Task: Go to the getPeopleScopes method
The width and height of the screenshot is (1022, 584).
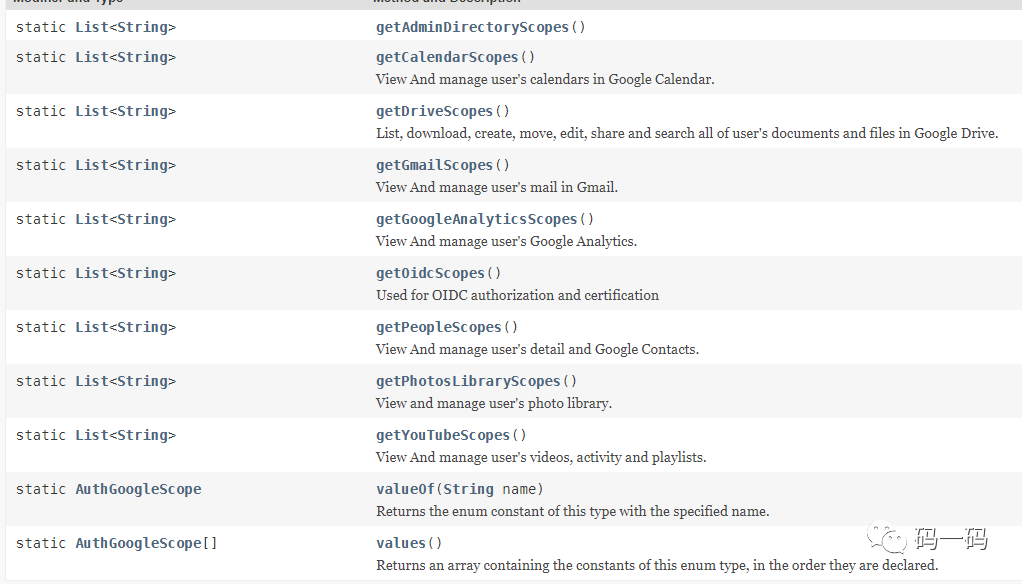Action: 438,327
